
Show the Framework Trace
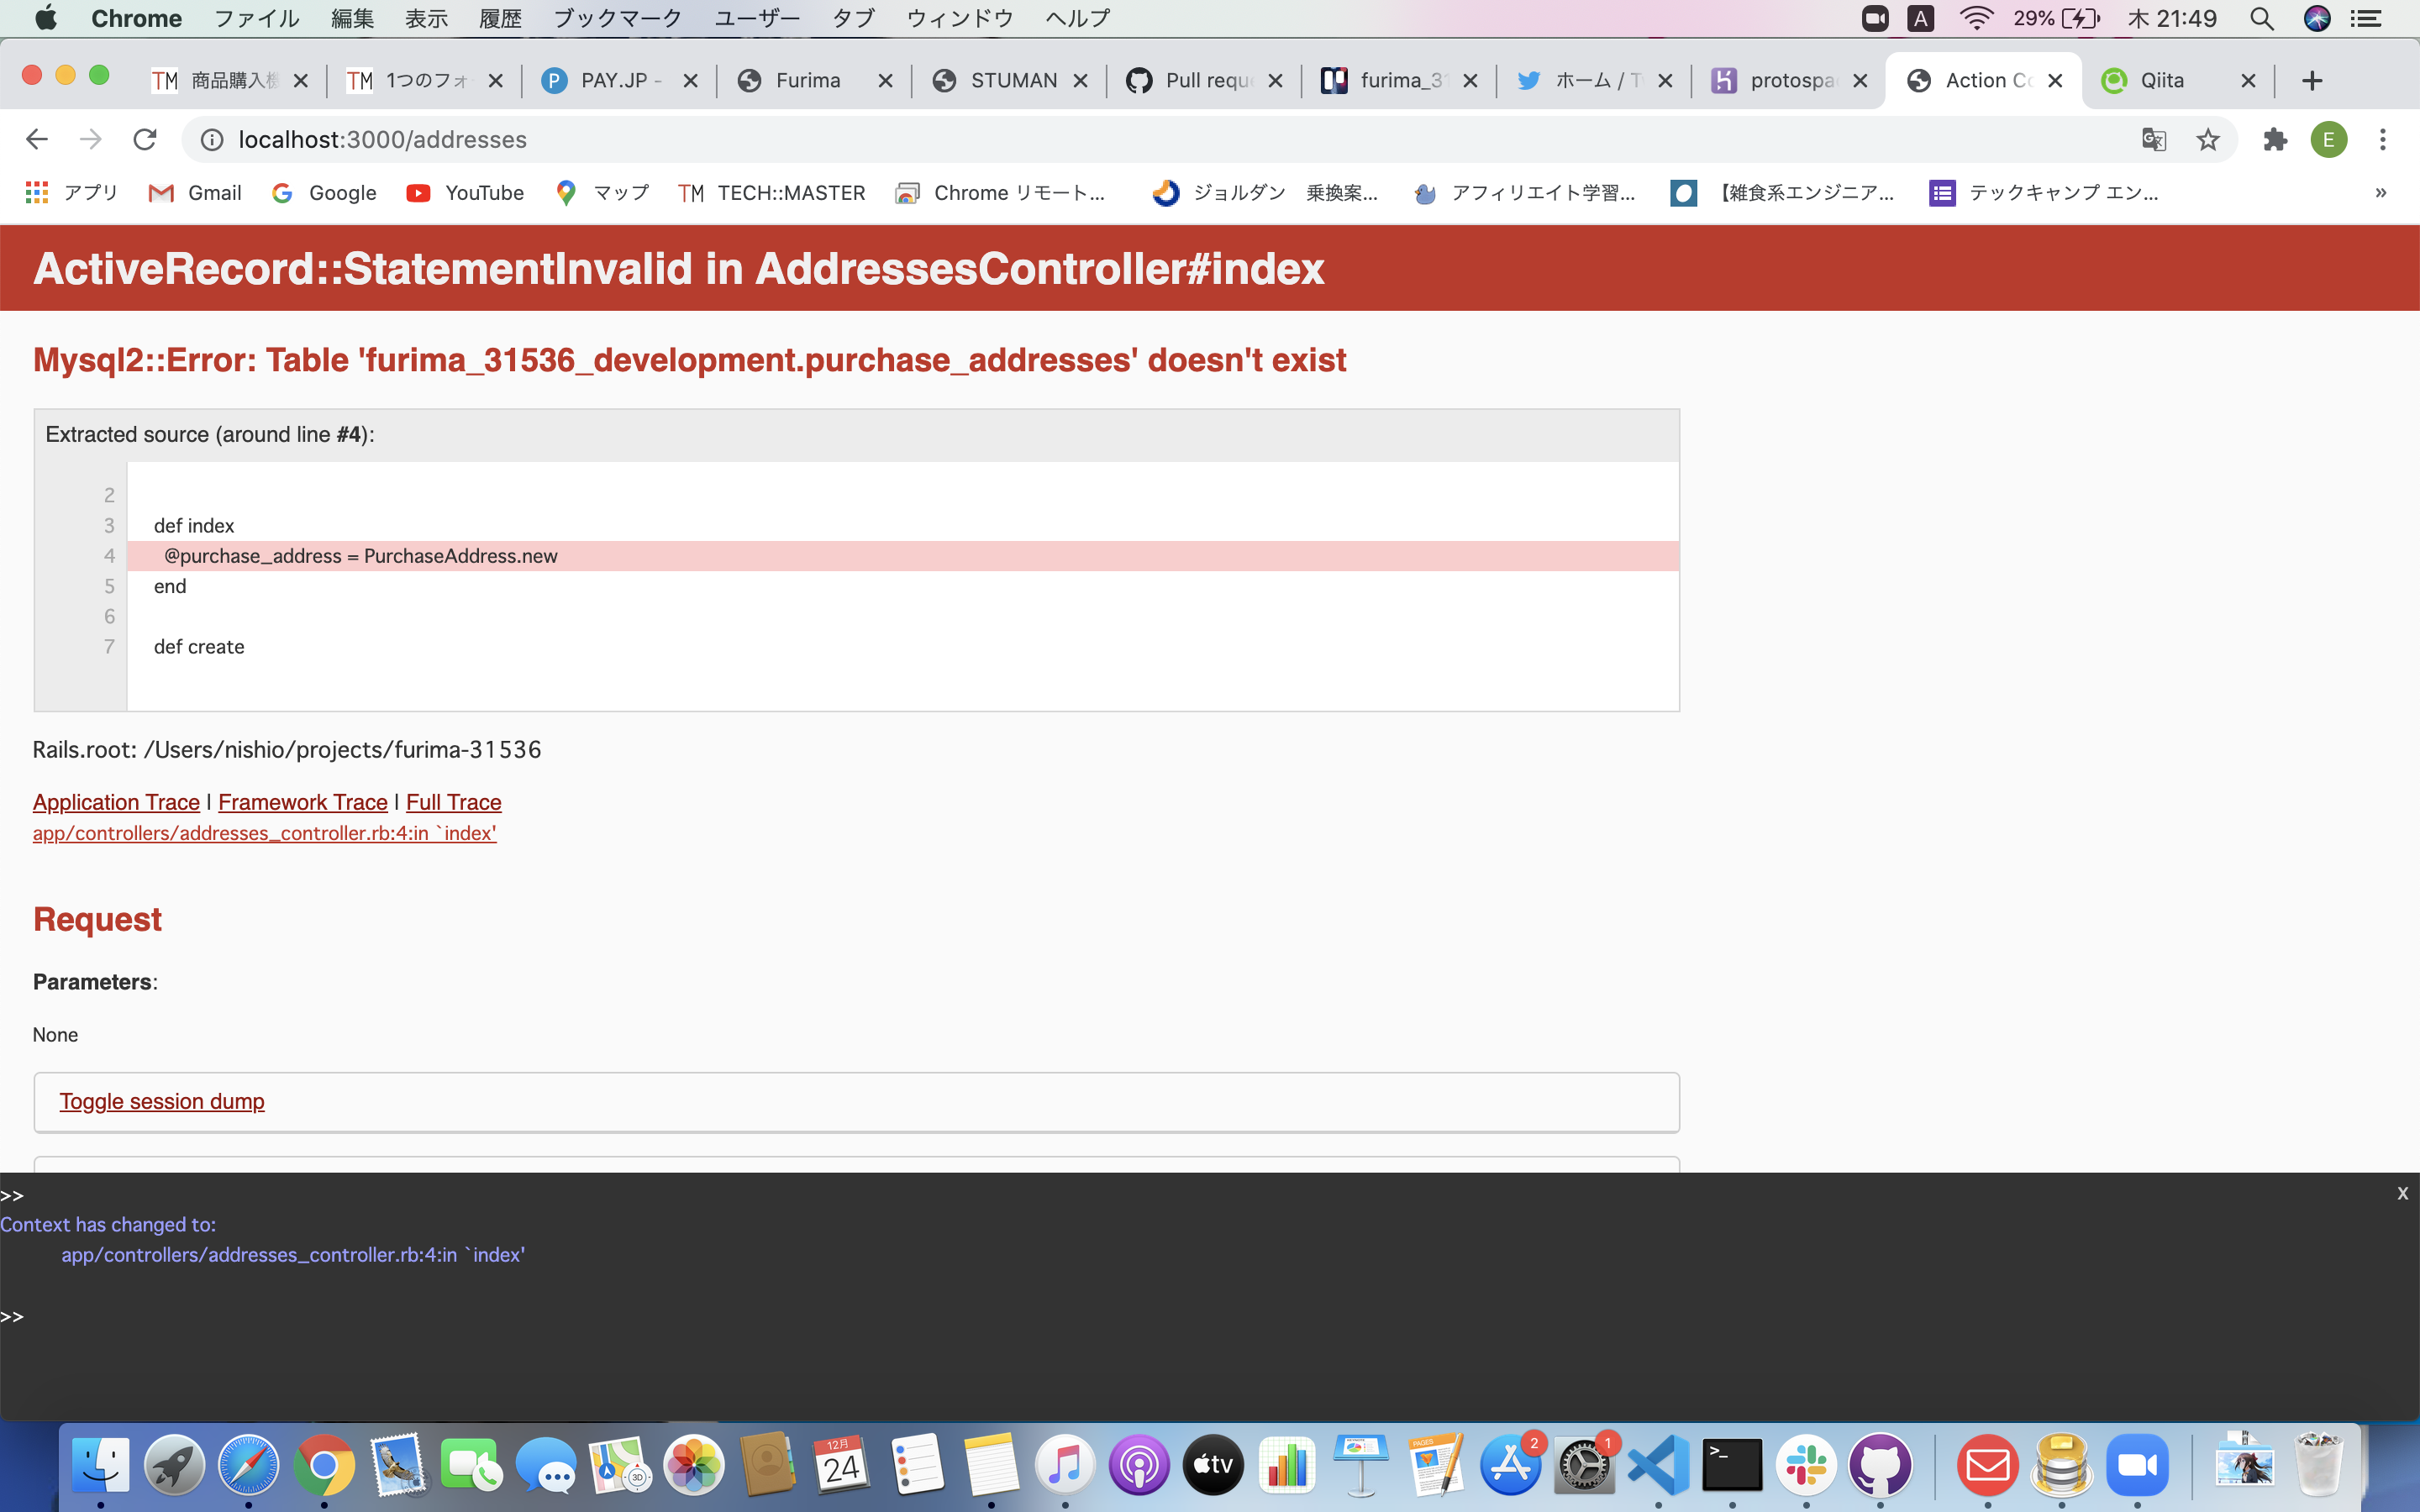(303, 802)
